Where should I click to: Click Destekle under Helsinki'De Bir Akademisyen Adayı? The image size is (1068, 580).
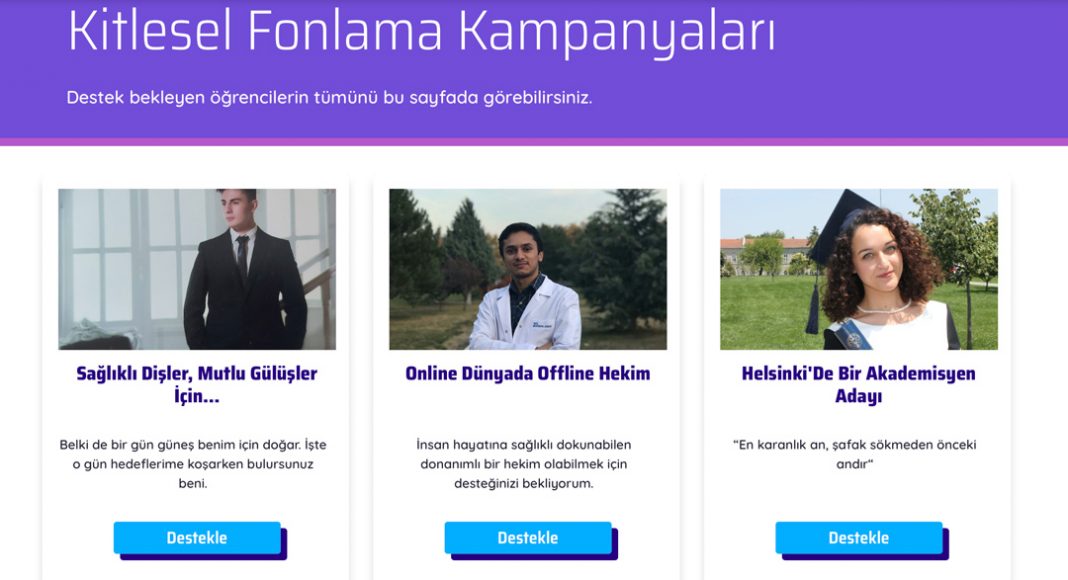[859, 538]
